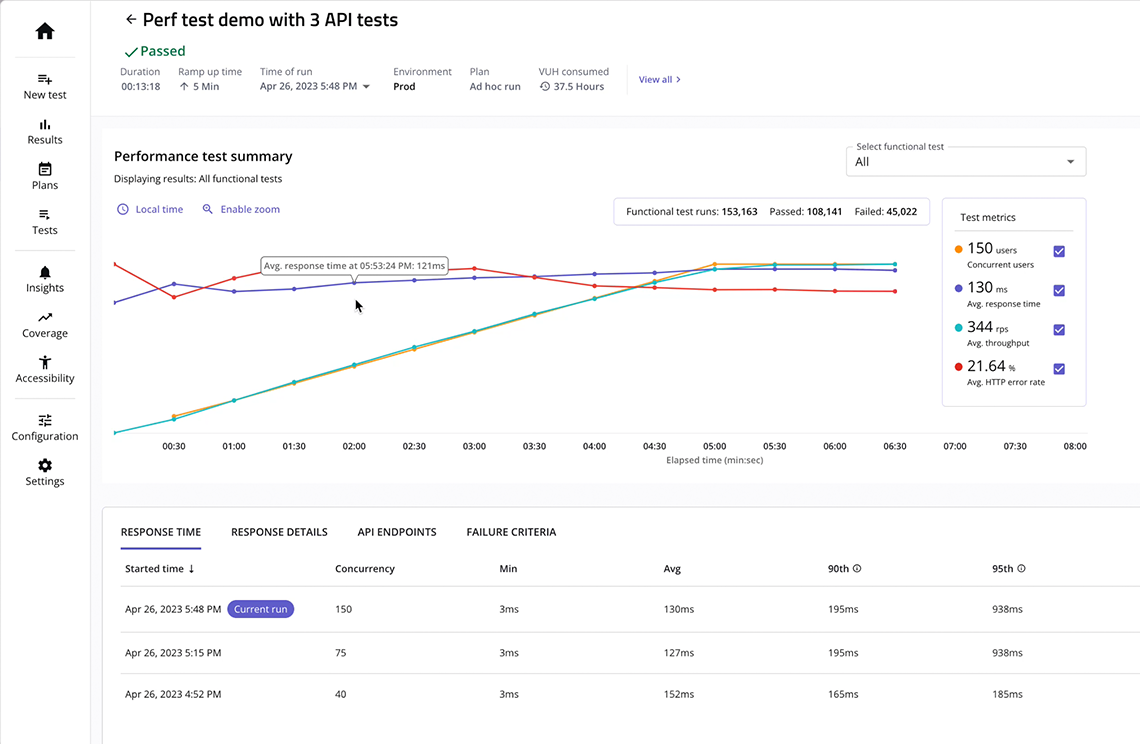This screenshot has height=744, width=1140.
Task: Open Configuration settings in sidebar
Action: [44, 427]
